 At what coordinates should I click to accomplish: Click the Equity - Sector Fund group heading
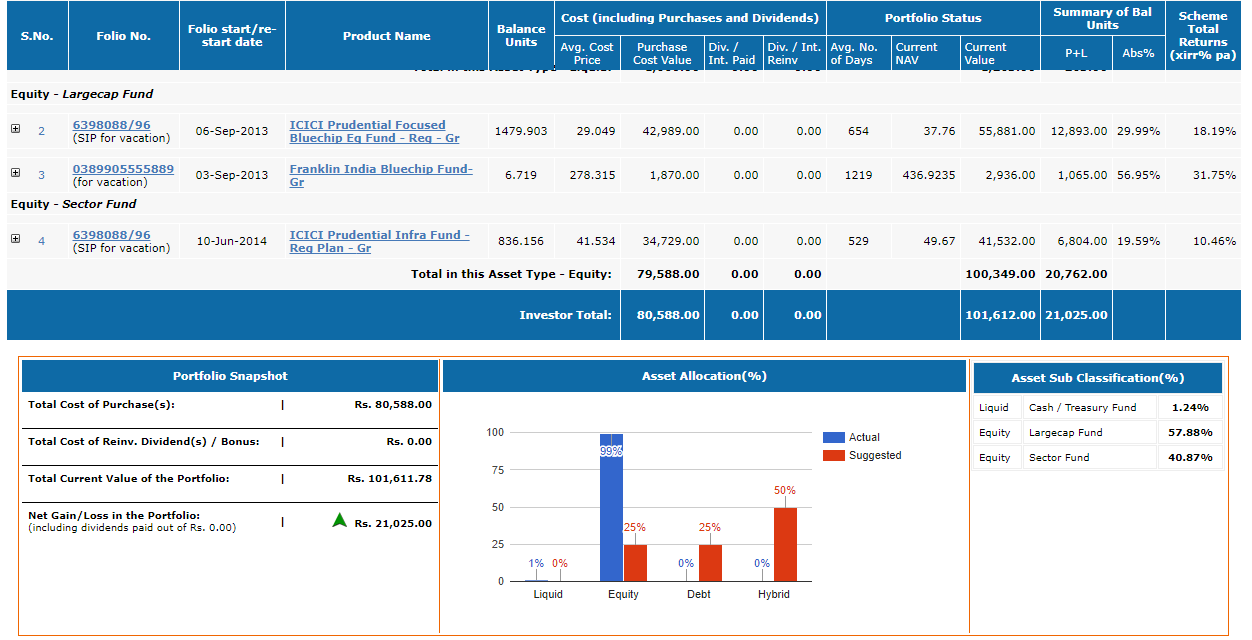point(73,204)
